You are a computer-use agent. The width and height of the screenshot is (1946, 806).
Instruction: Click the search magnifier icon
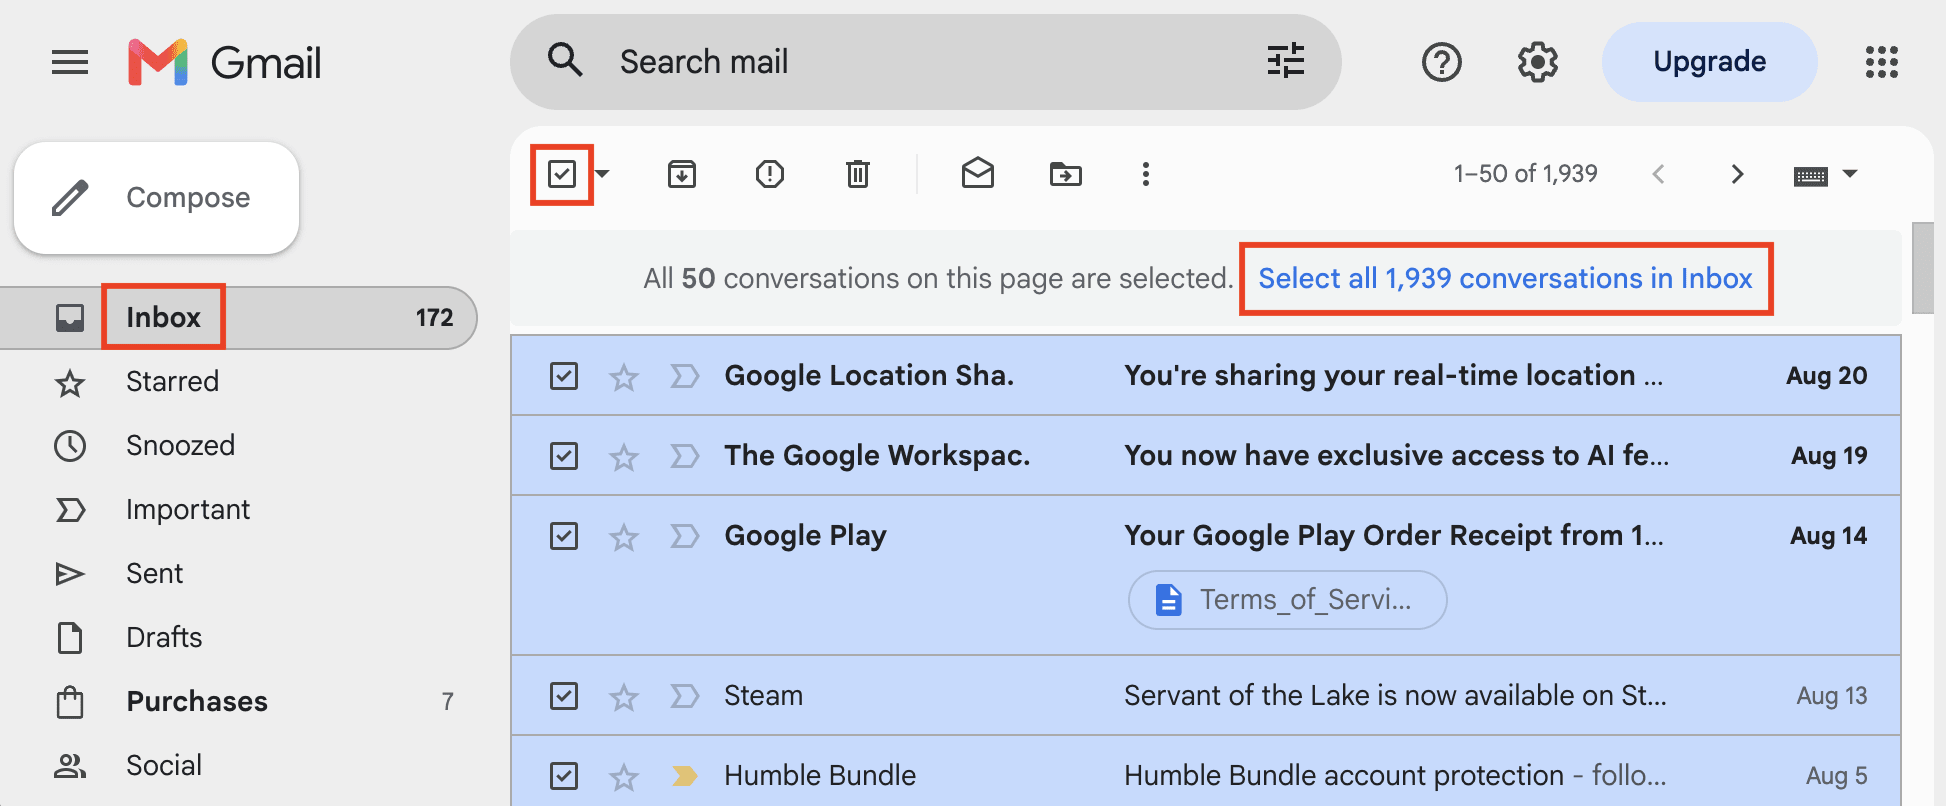(x=565, y=60)
